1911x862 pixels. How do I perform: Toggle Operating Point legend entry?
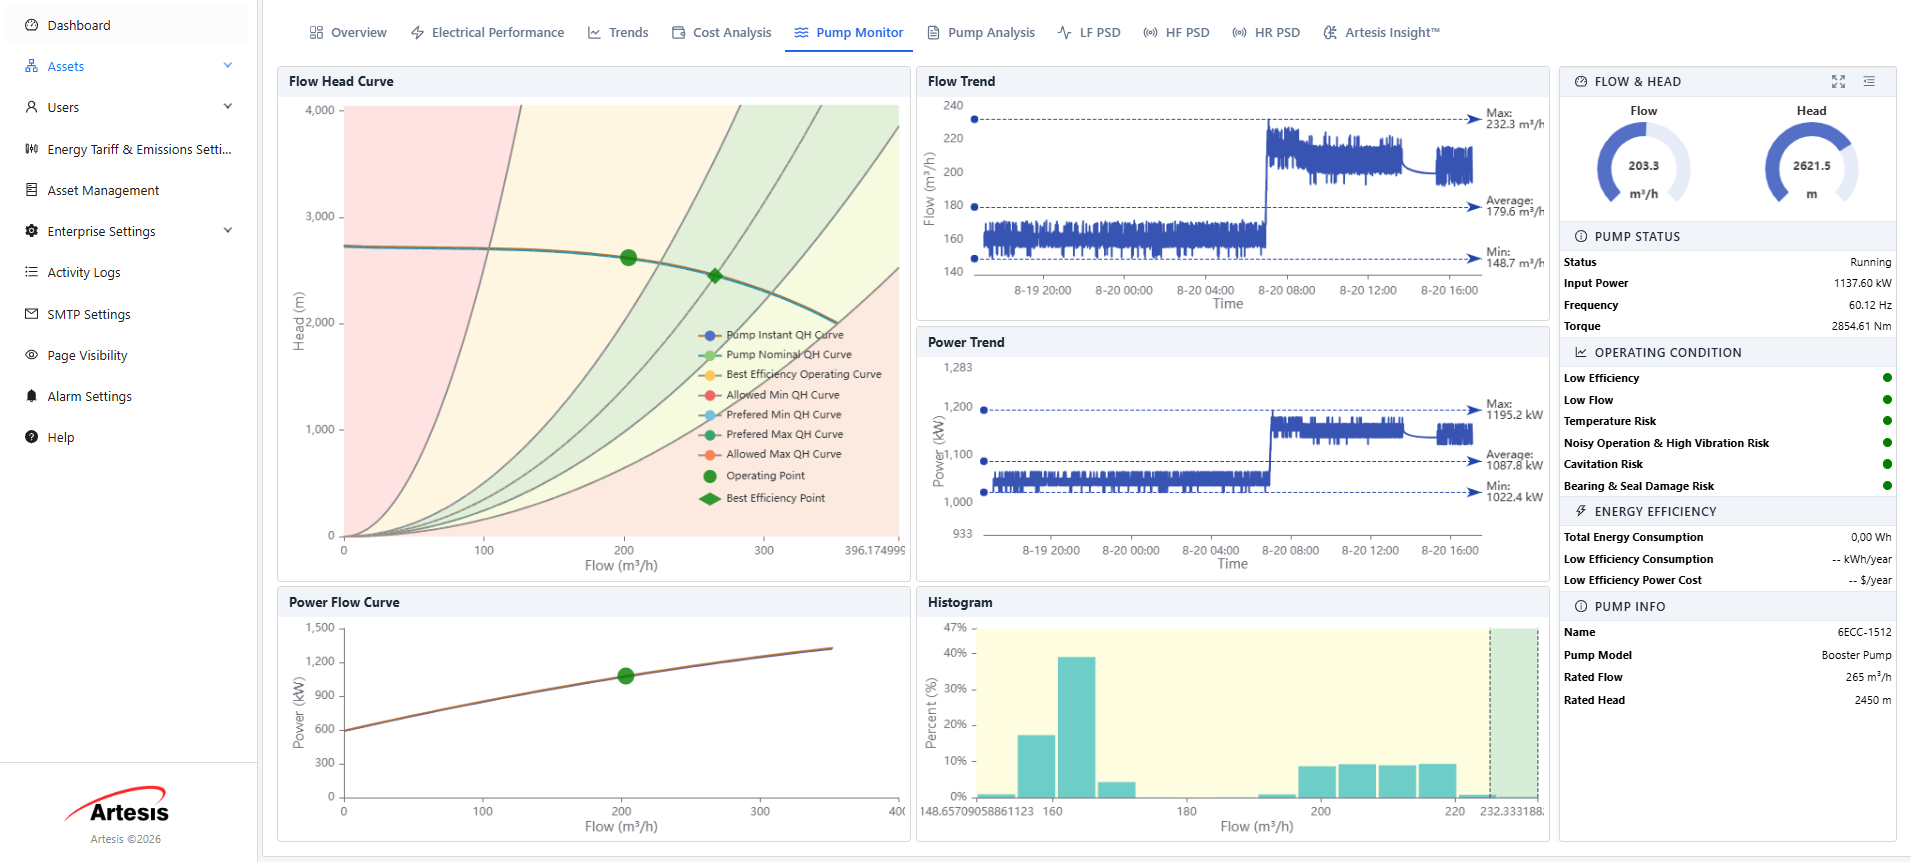pyautogui.click(x=752, y=476)
